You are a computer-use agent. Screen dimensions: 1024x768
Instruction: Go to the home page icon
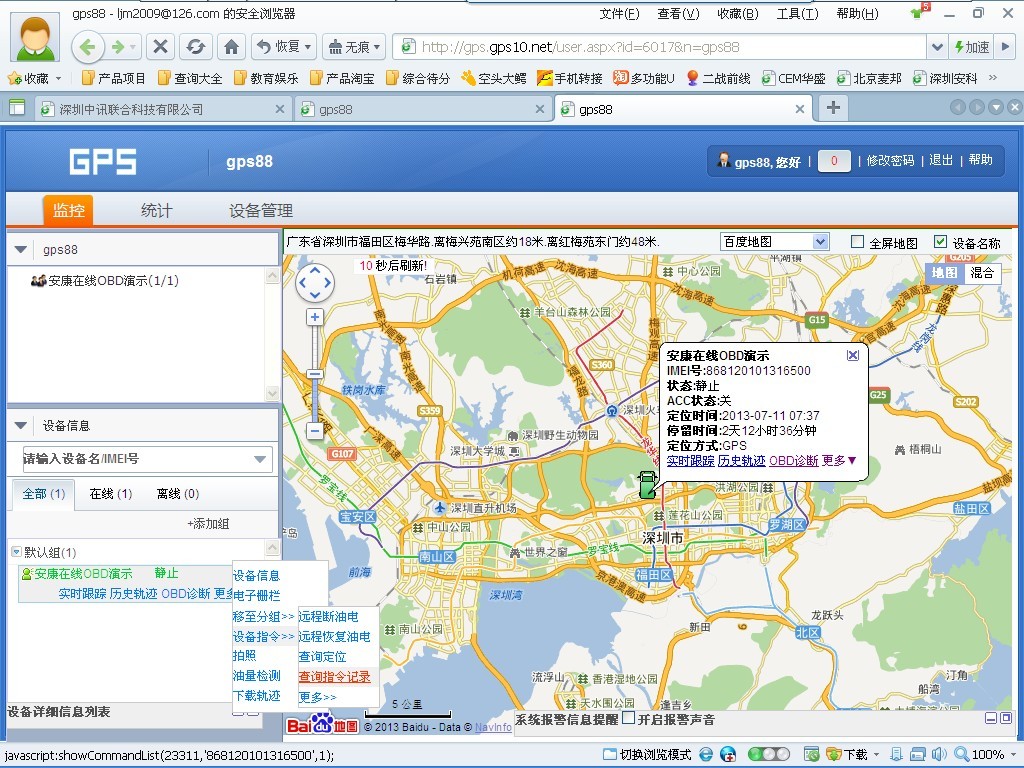(231, 47)
